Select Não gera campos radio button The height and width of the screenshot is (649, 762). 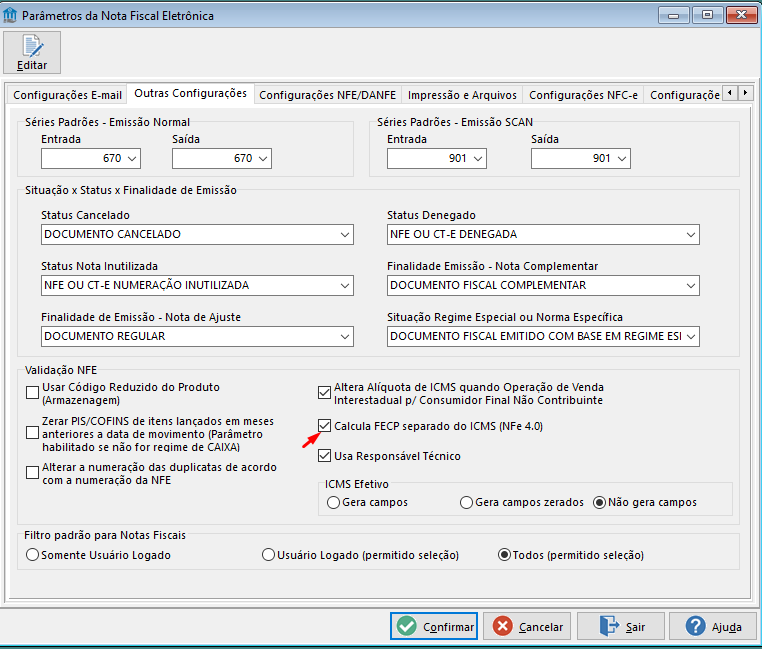600,502
